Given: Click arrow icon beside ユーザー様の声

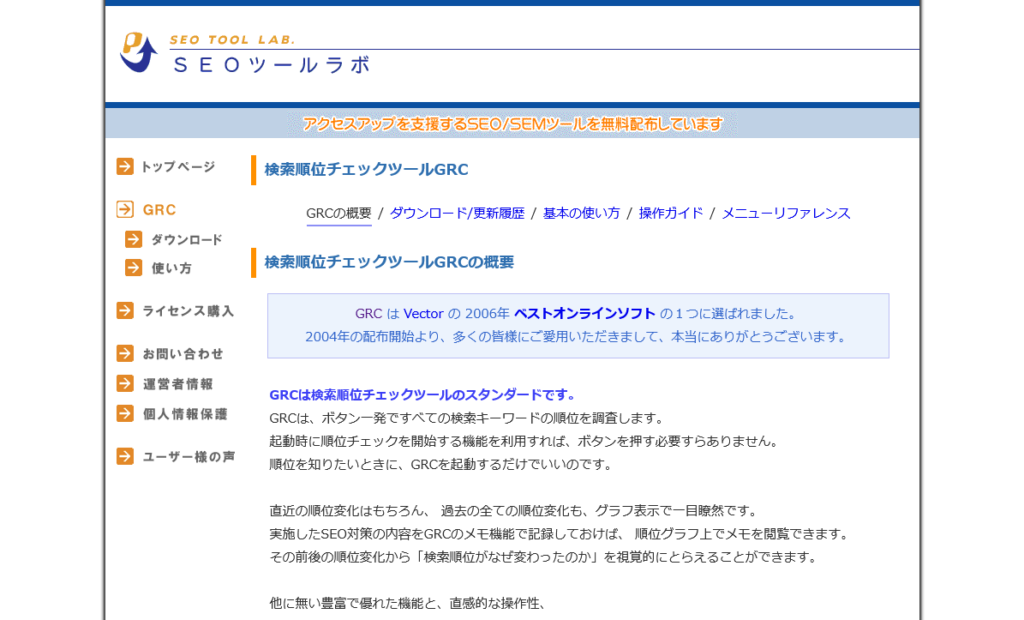Looking at the screenshot, I should (125, 456).
